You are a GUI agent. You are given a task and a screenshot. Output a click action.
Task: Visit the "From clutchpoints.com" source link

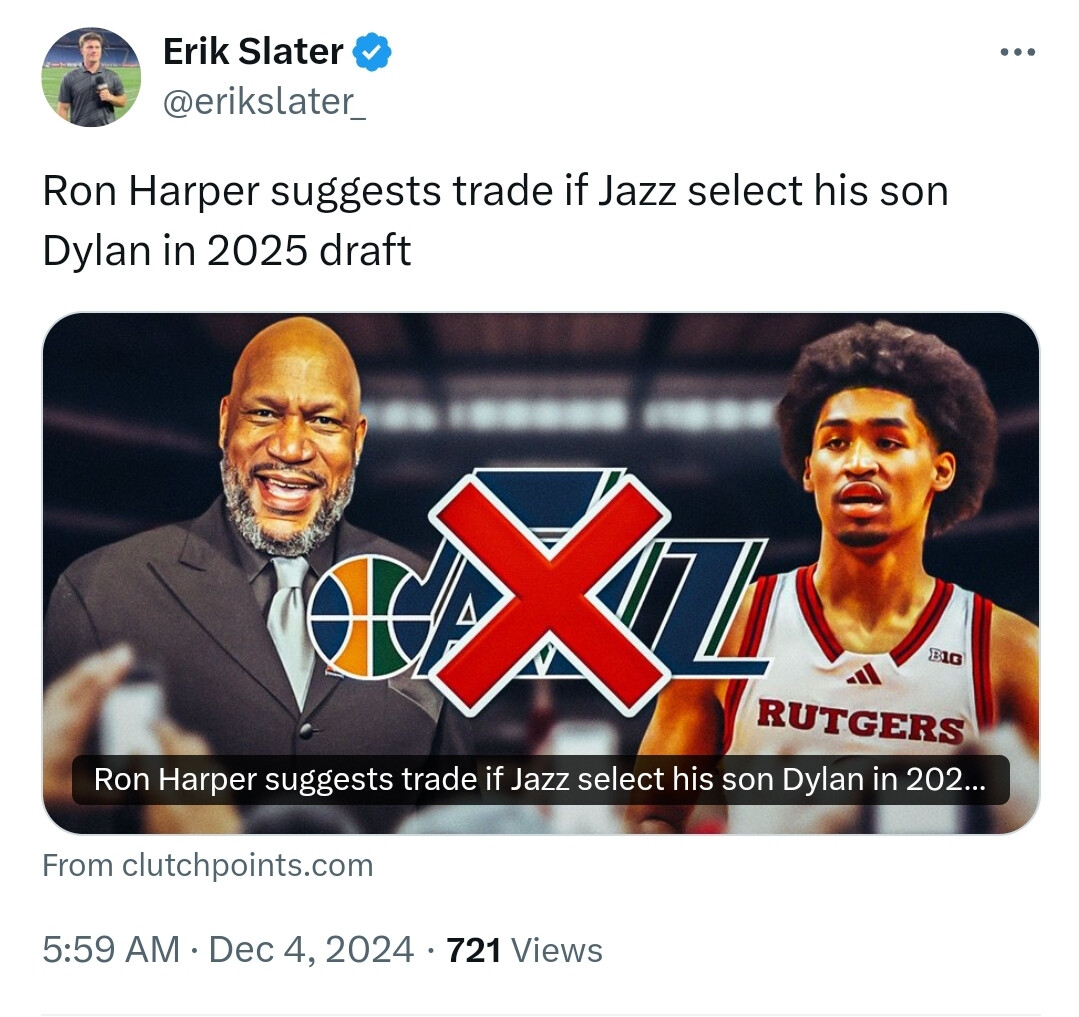click(207, 865)
